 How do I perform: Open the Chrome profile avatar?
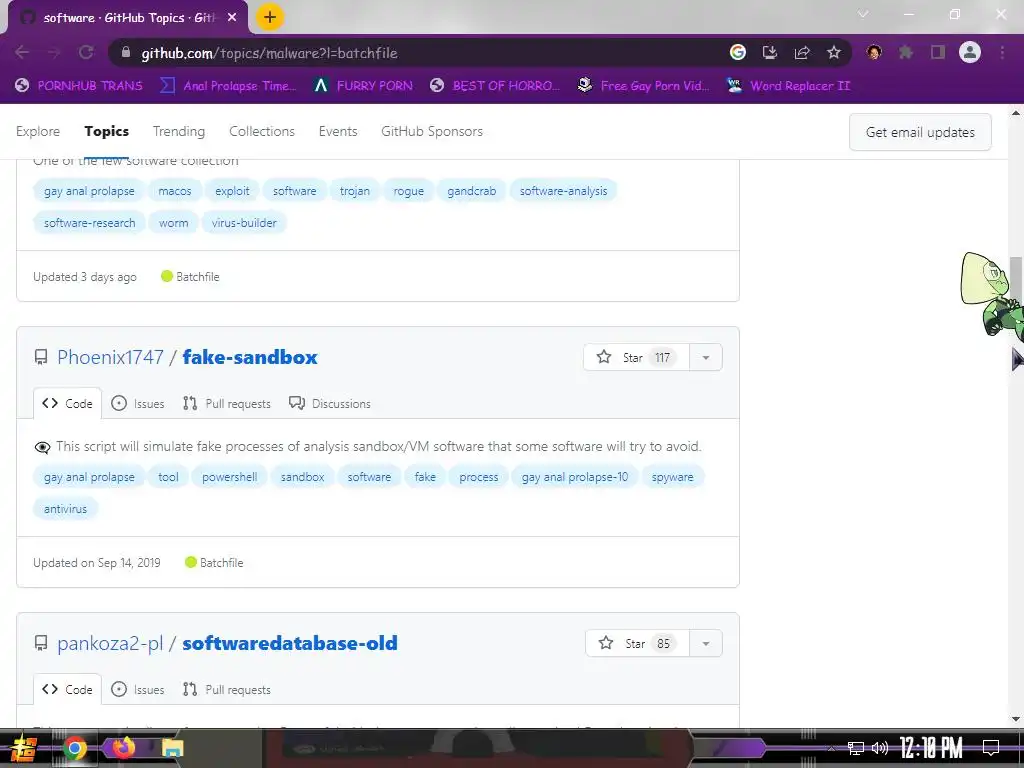pos(970,52)
